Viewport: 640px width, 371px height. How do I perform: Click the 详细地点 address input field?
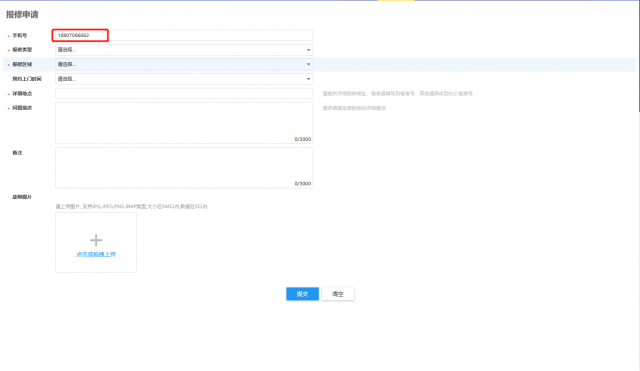pos(184,93)
